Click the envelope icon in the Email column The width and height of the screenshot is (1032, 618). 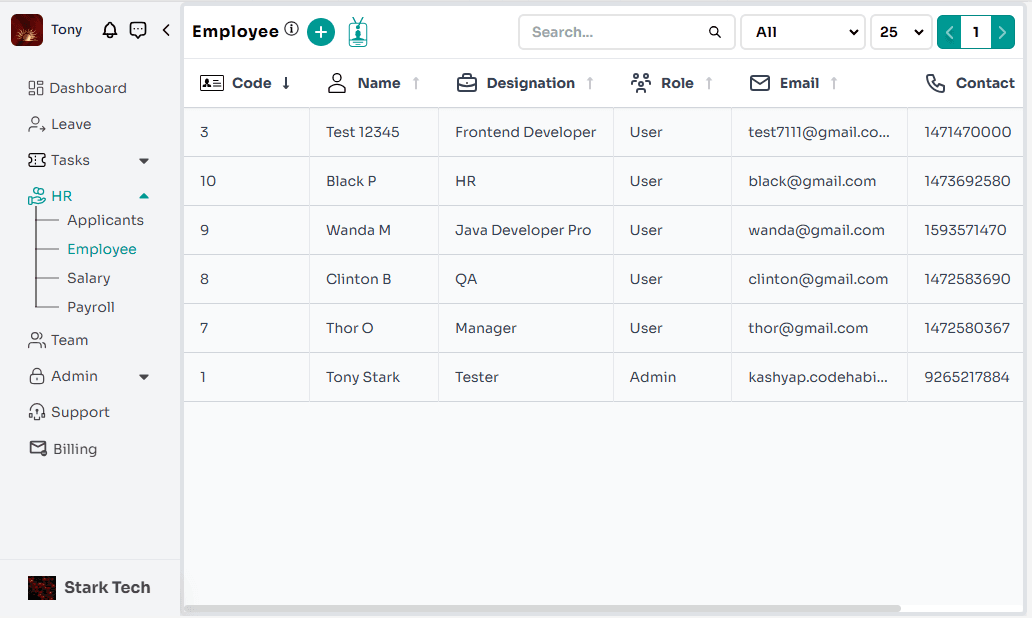click(759, 83)
